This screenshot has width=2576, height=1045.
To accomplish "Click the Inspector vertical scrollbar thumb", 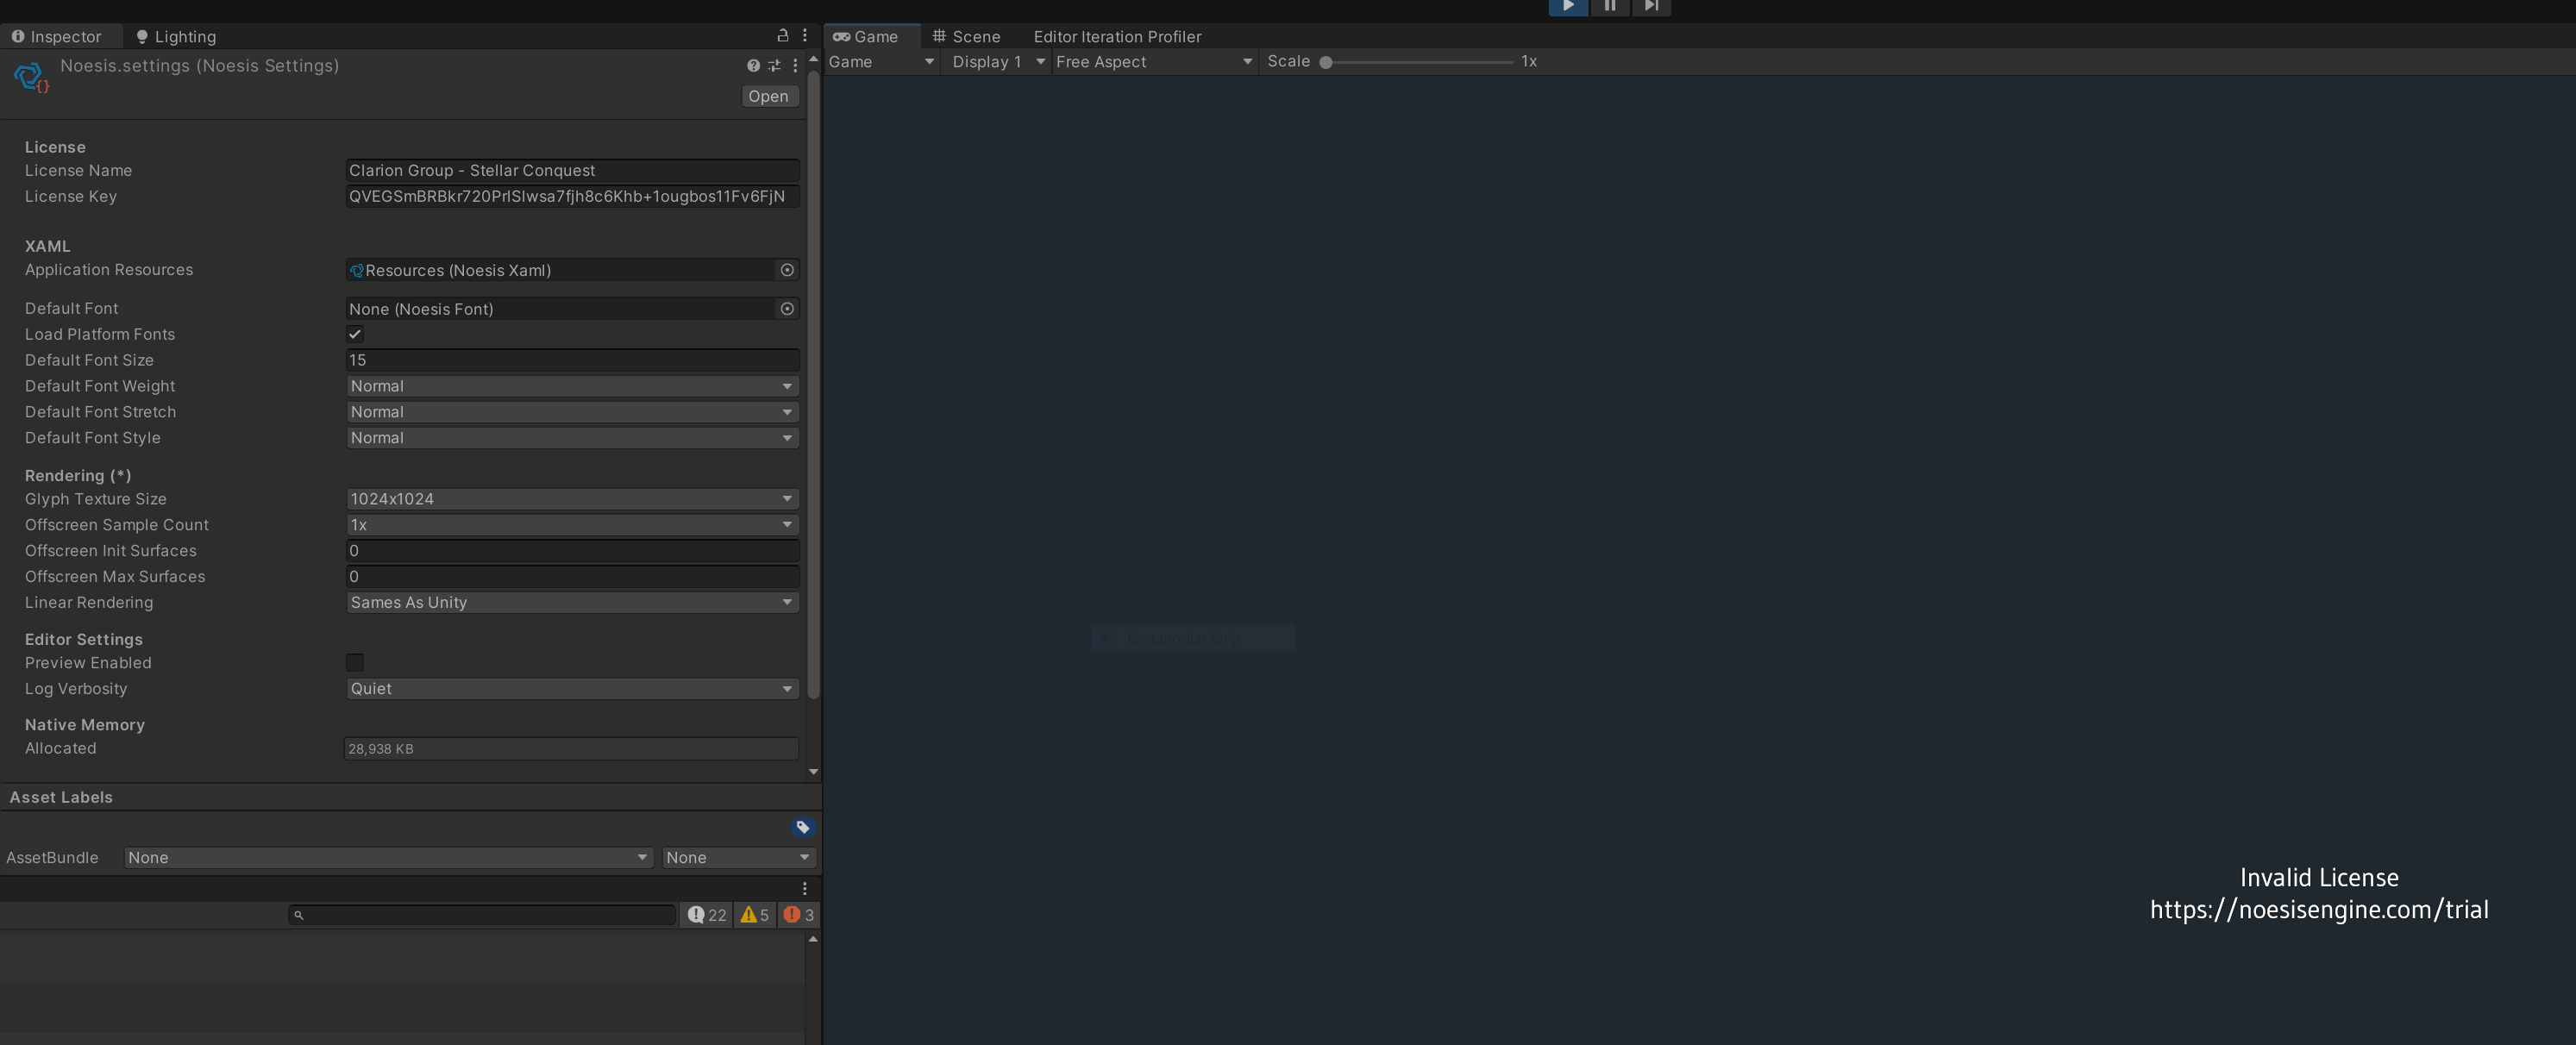I will (814, 384).
